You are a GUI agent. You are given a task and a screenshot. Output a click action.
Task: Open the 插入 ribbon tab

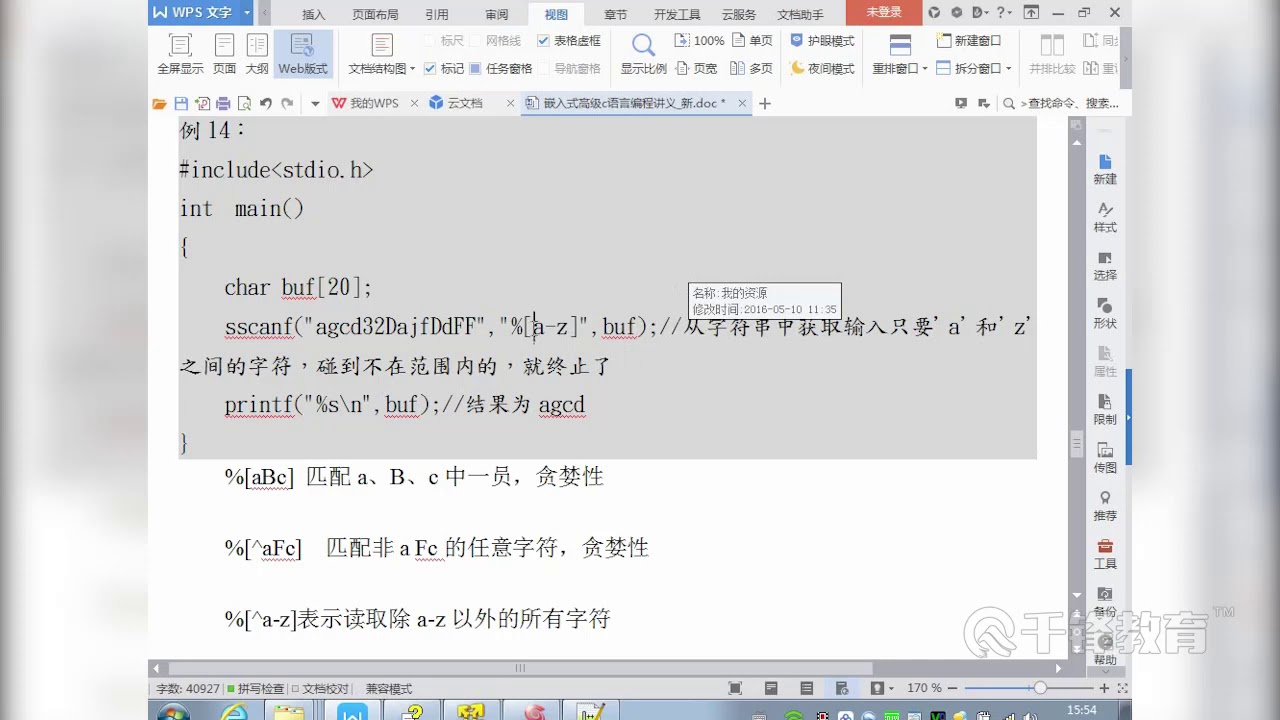point(314,14)
